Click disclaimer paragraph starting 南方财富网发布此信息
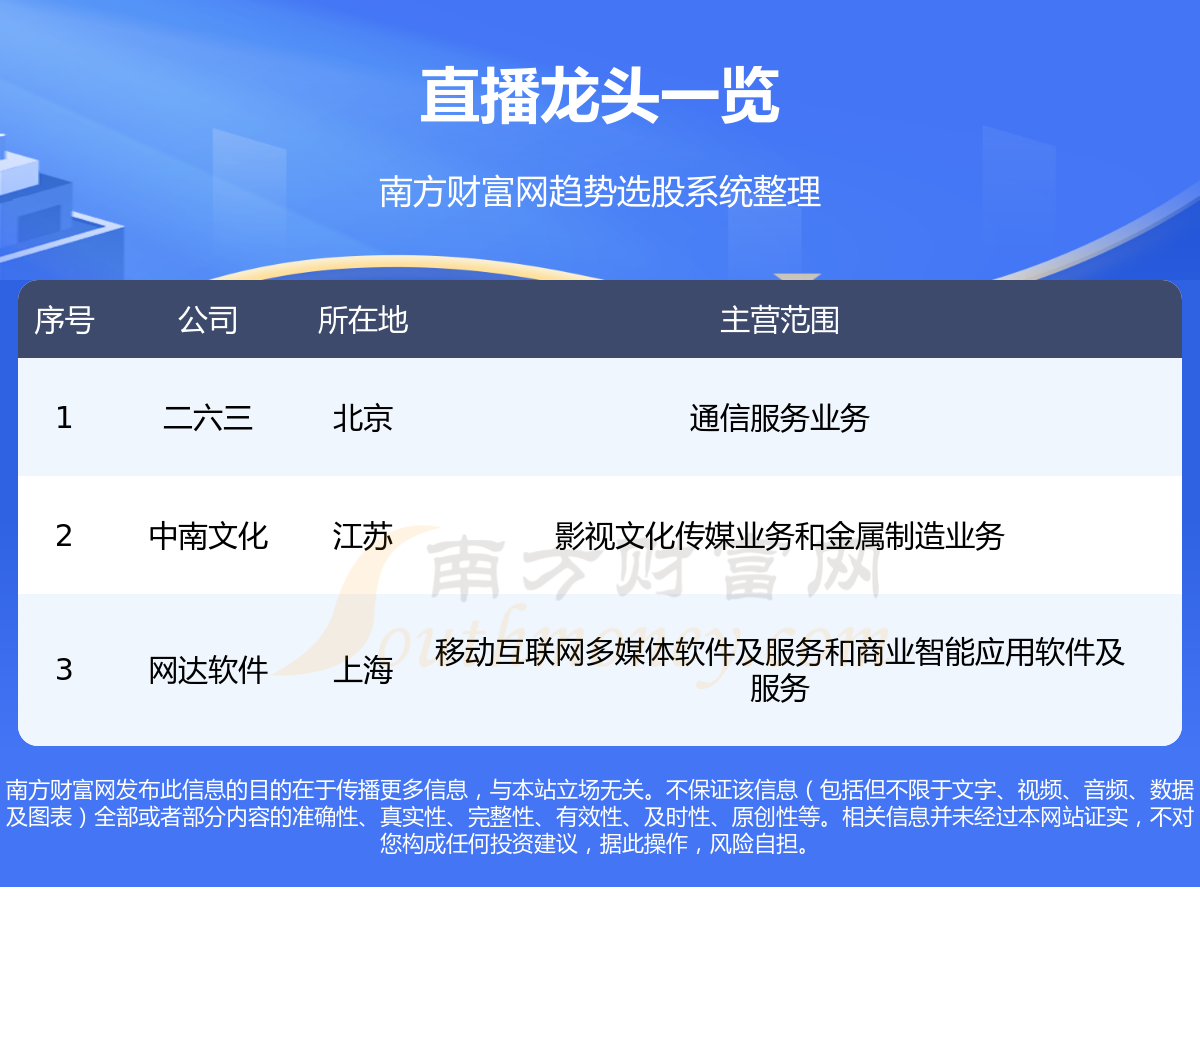 (x=600, y=816)
